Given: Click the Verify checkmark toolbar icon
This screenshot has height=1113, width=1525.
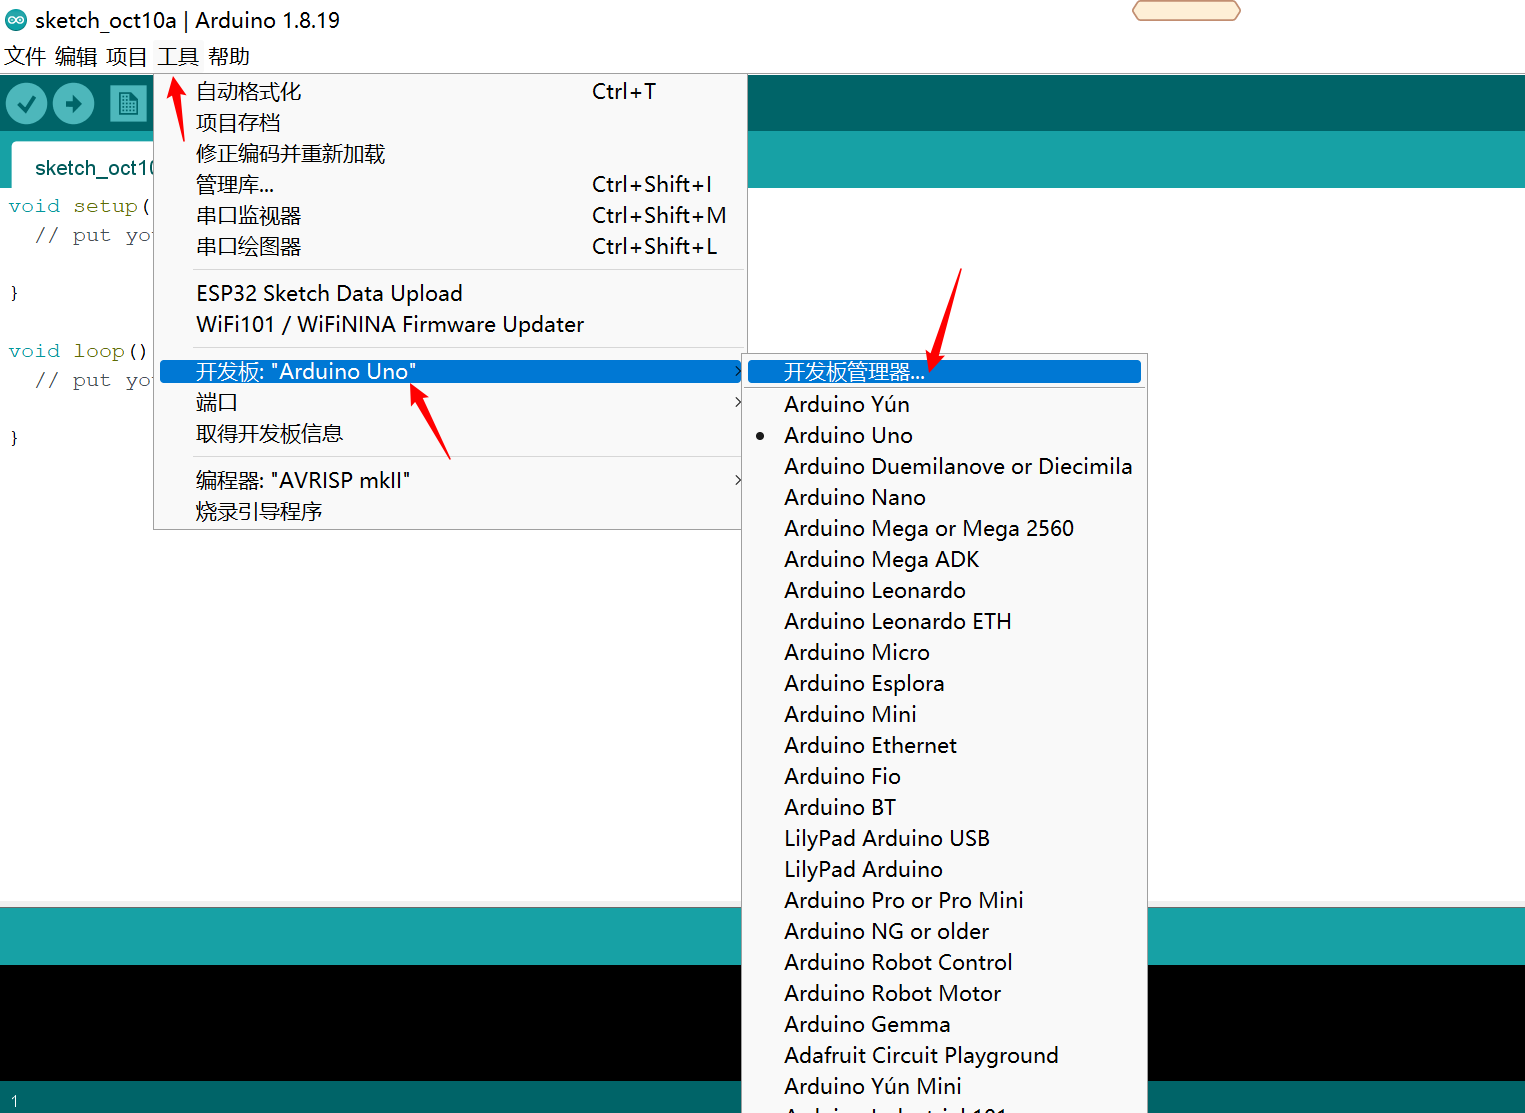Looking at the screenshot, I should pyautogui.click(x=27, y=103).
